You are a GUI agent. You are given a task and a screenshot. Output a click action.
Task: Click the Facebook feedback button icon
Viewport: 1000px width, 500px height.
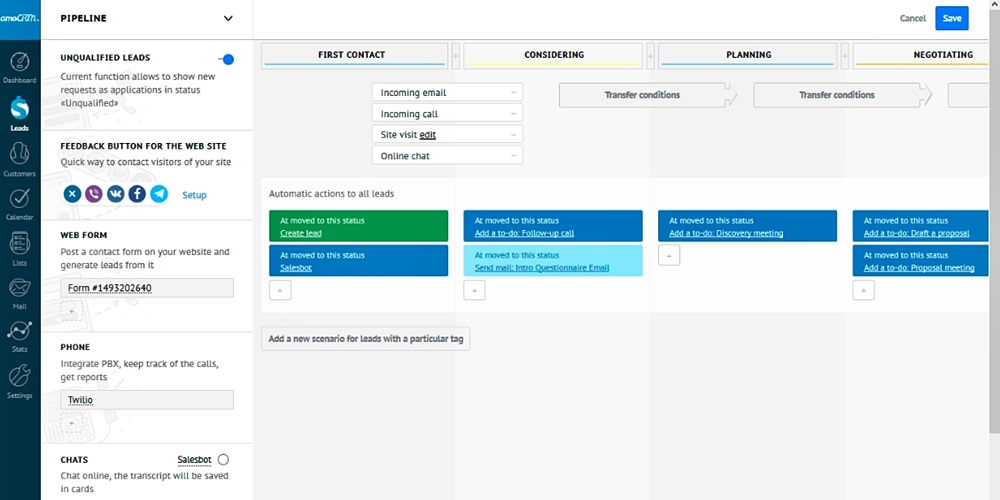tap(137, 194)
